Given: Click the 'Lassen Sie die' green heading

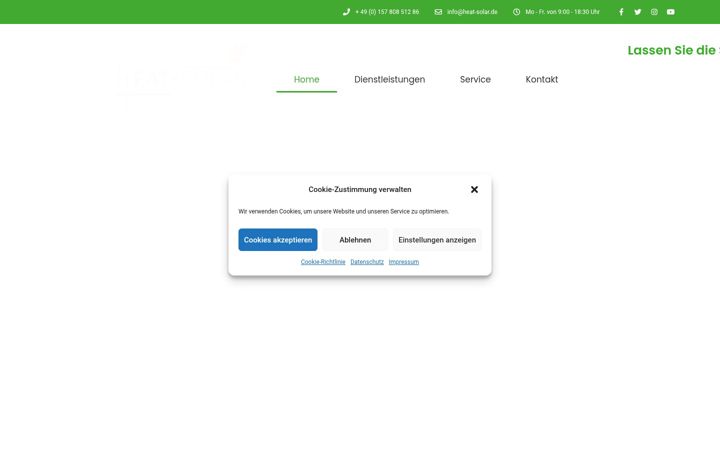Looking at the screenshot, I should click(673, 50).
